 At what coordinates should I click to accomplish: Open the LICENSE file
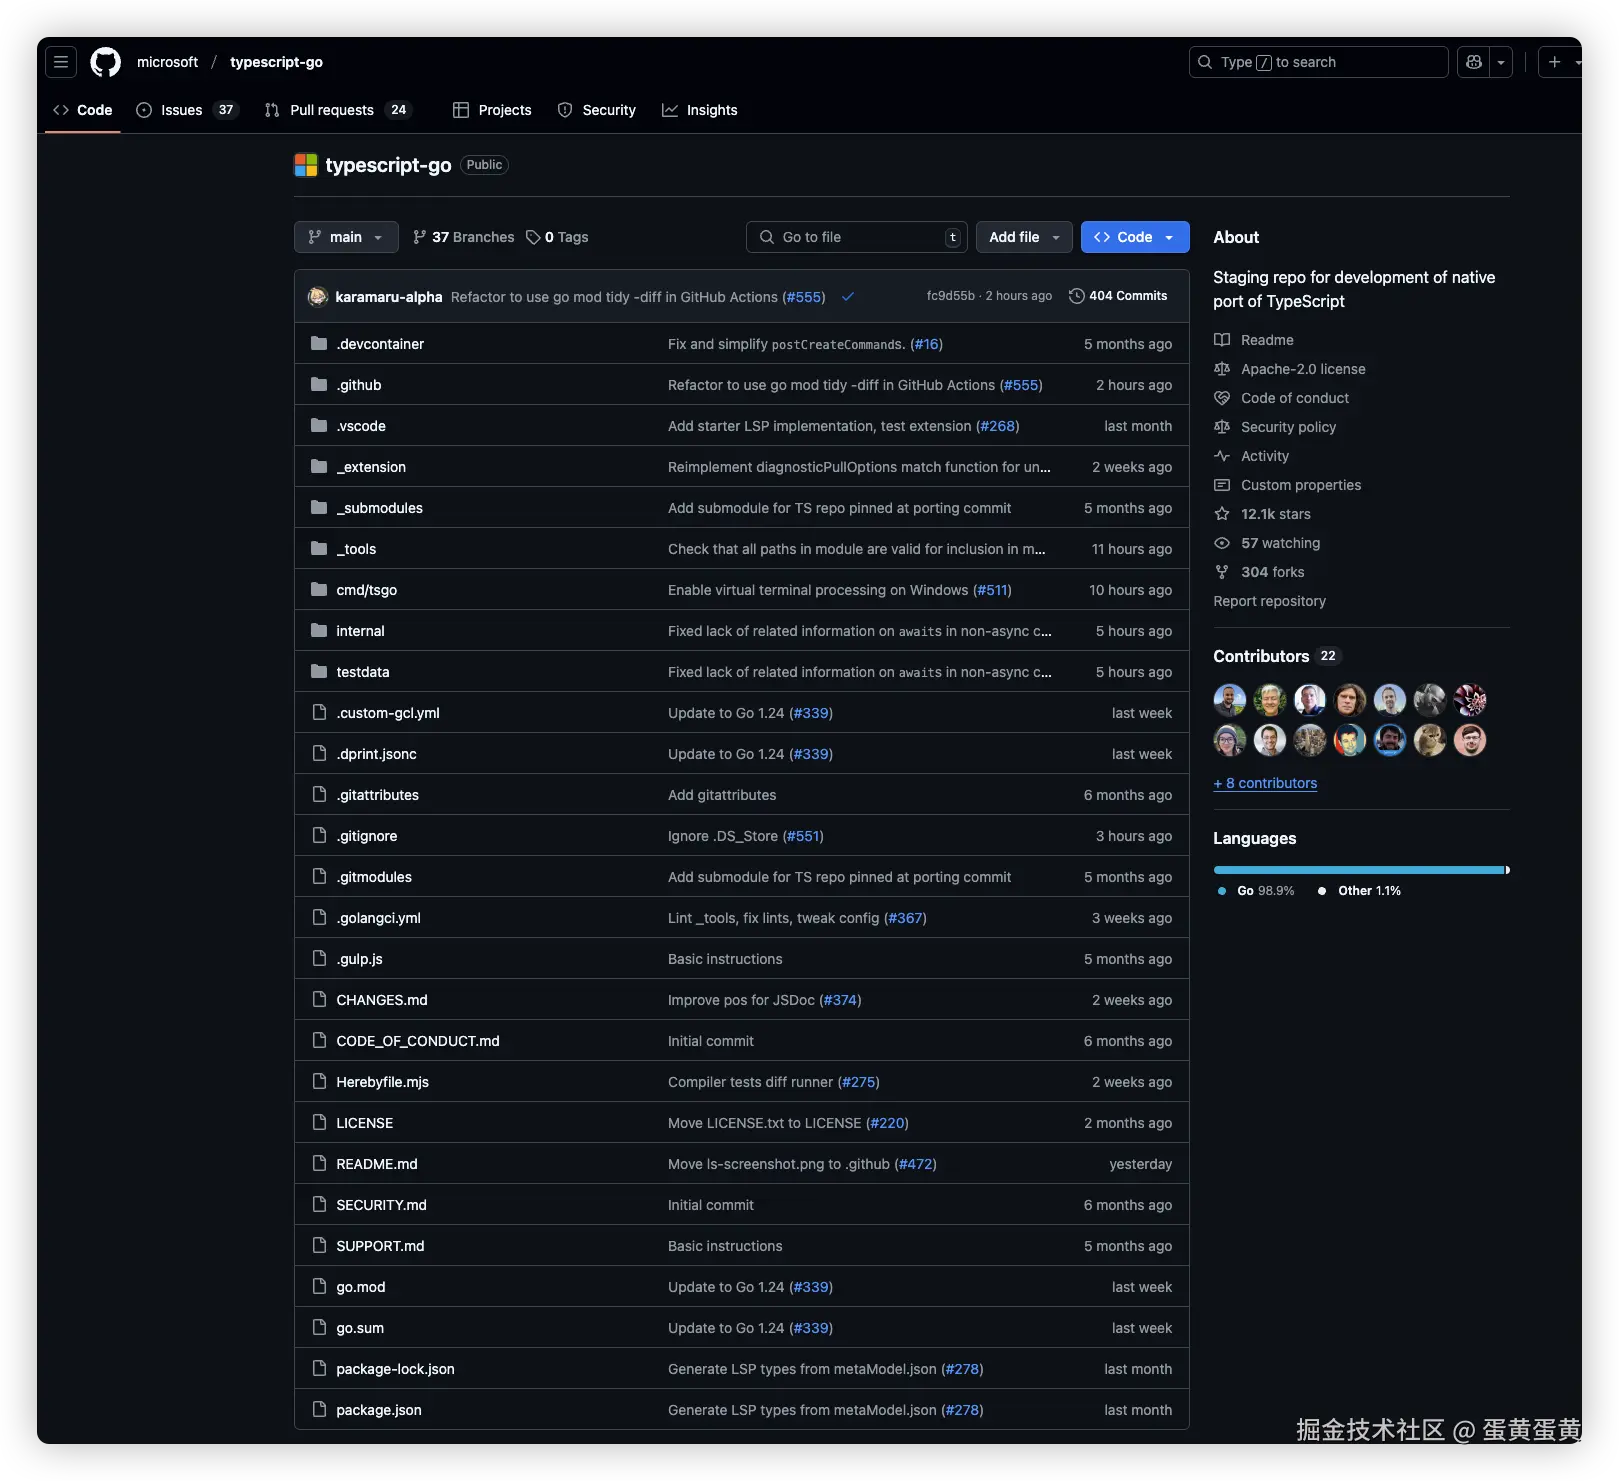365,1123
